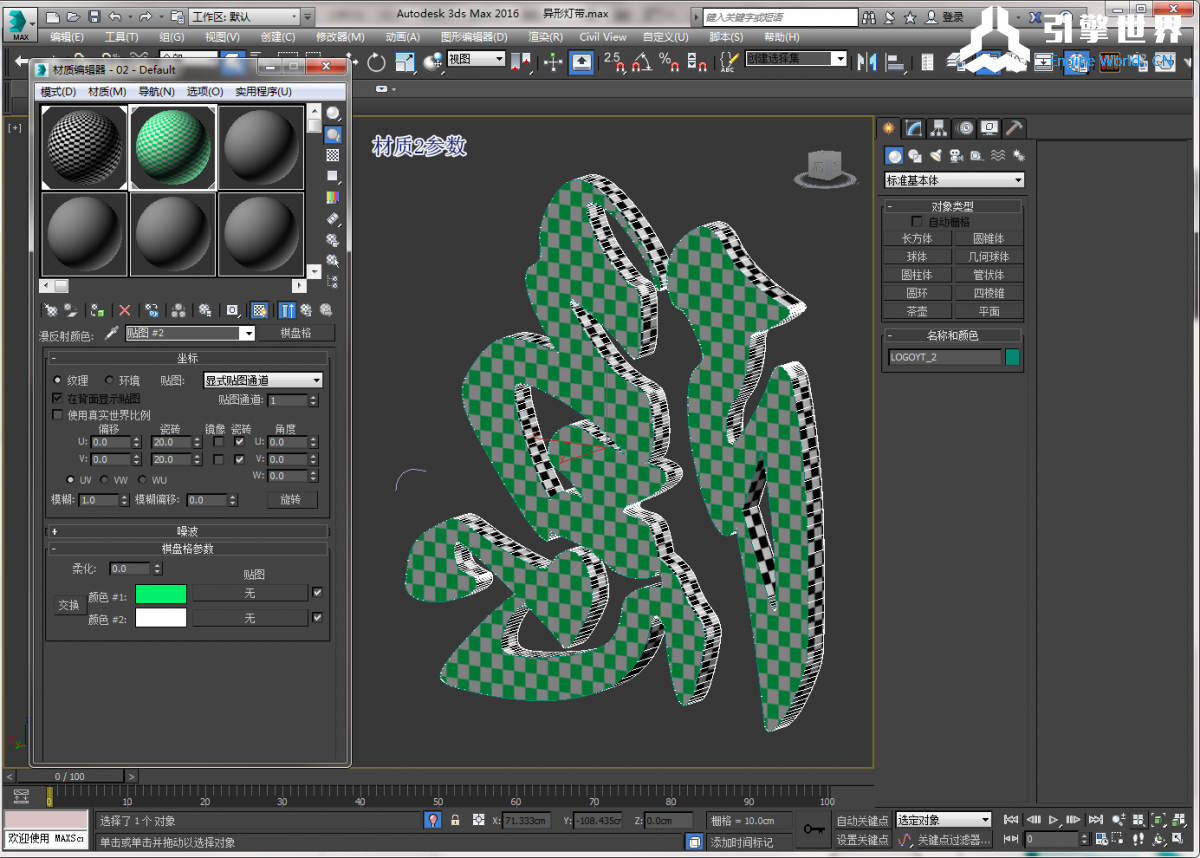Click the 交换 swap colors button
Viewport: 1200px width, 858px height.
tap(68, 605)
